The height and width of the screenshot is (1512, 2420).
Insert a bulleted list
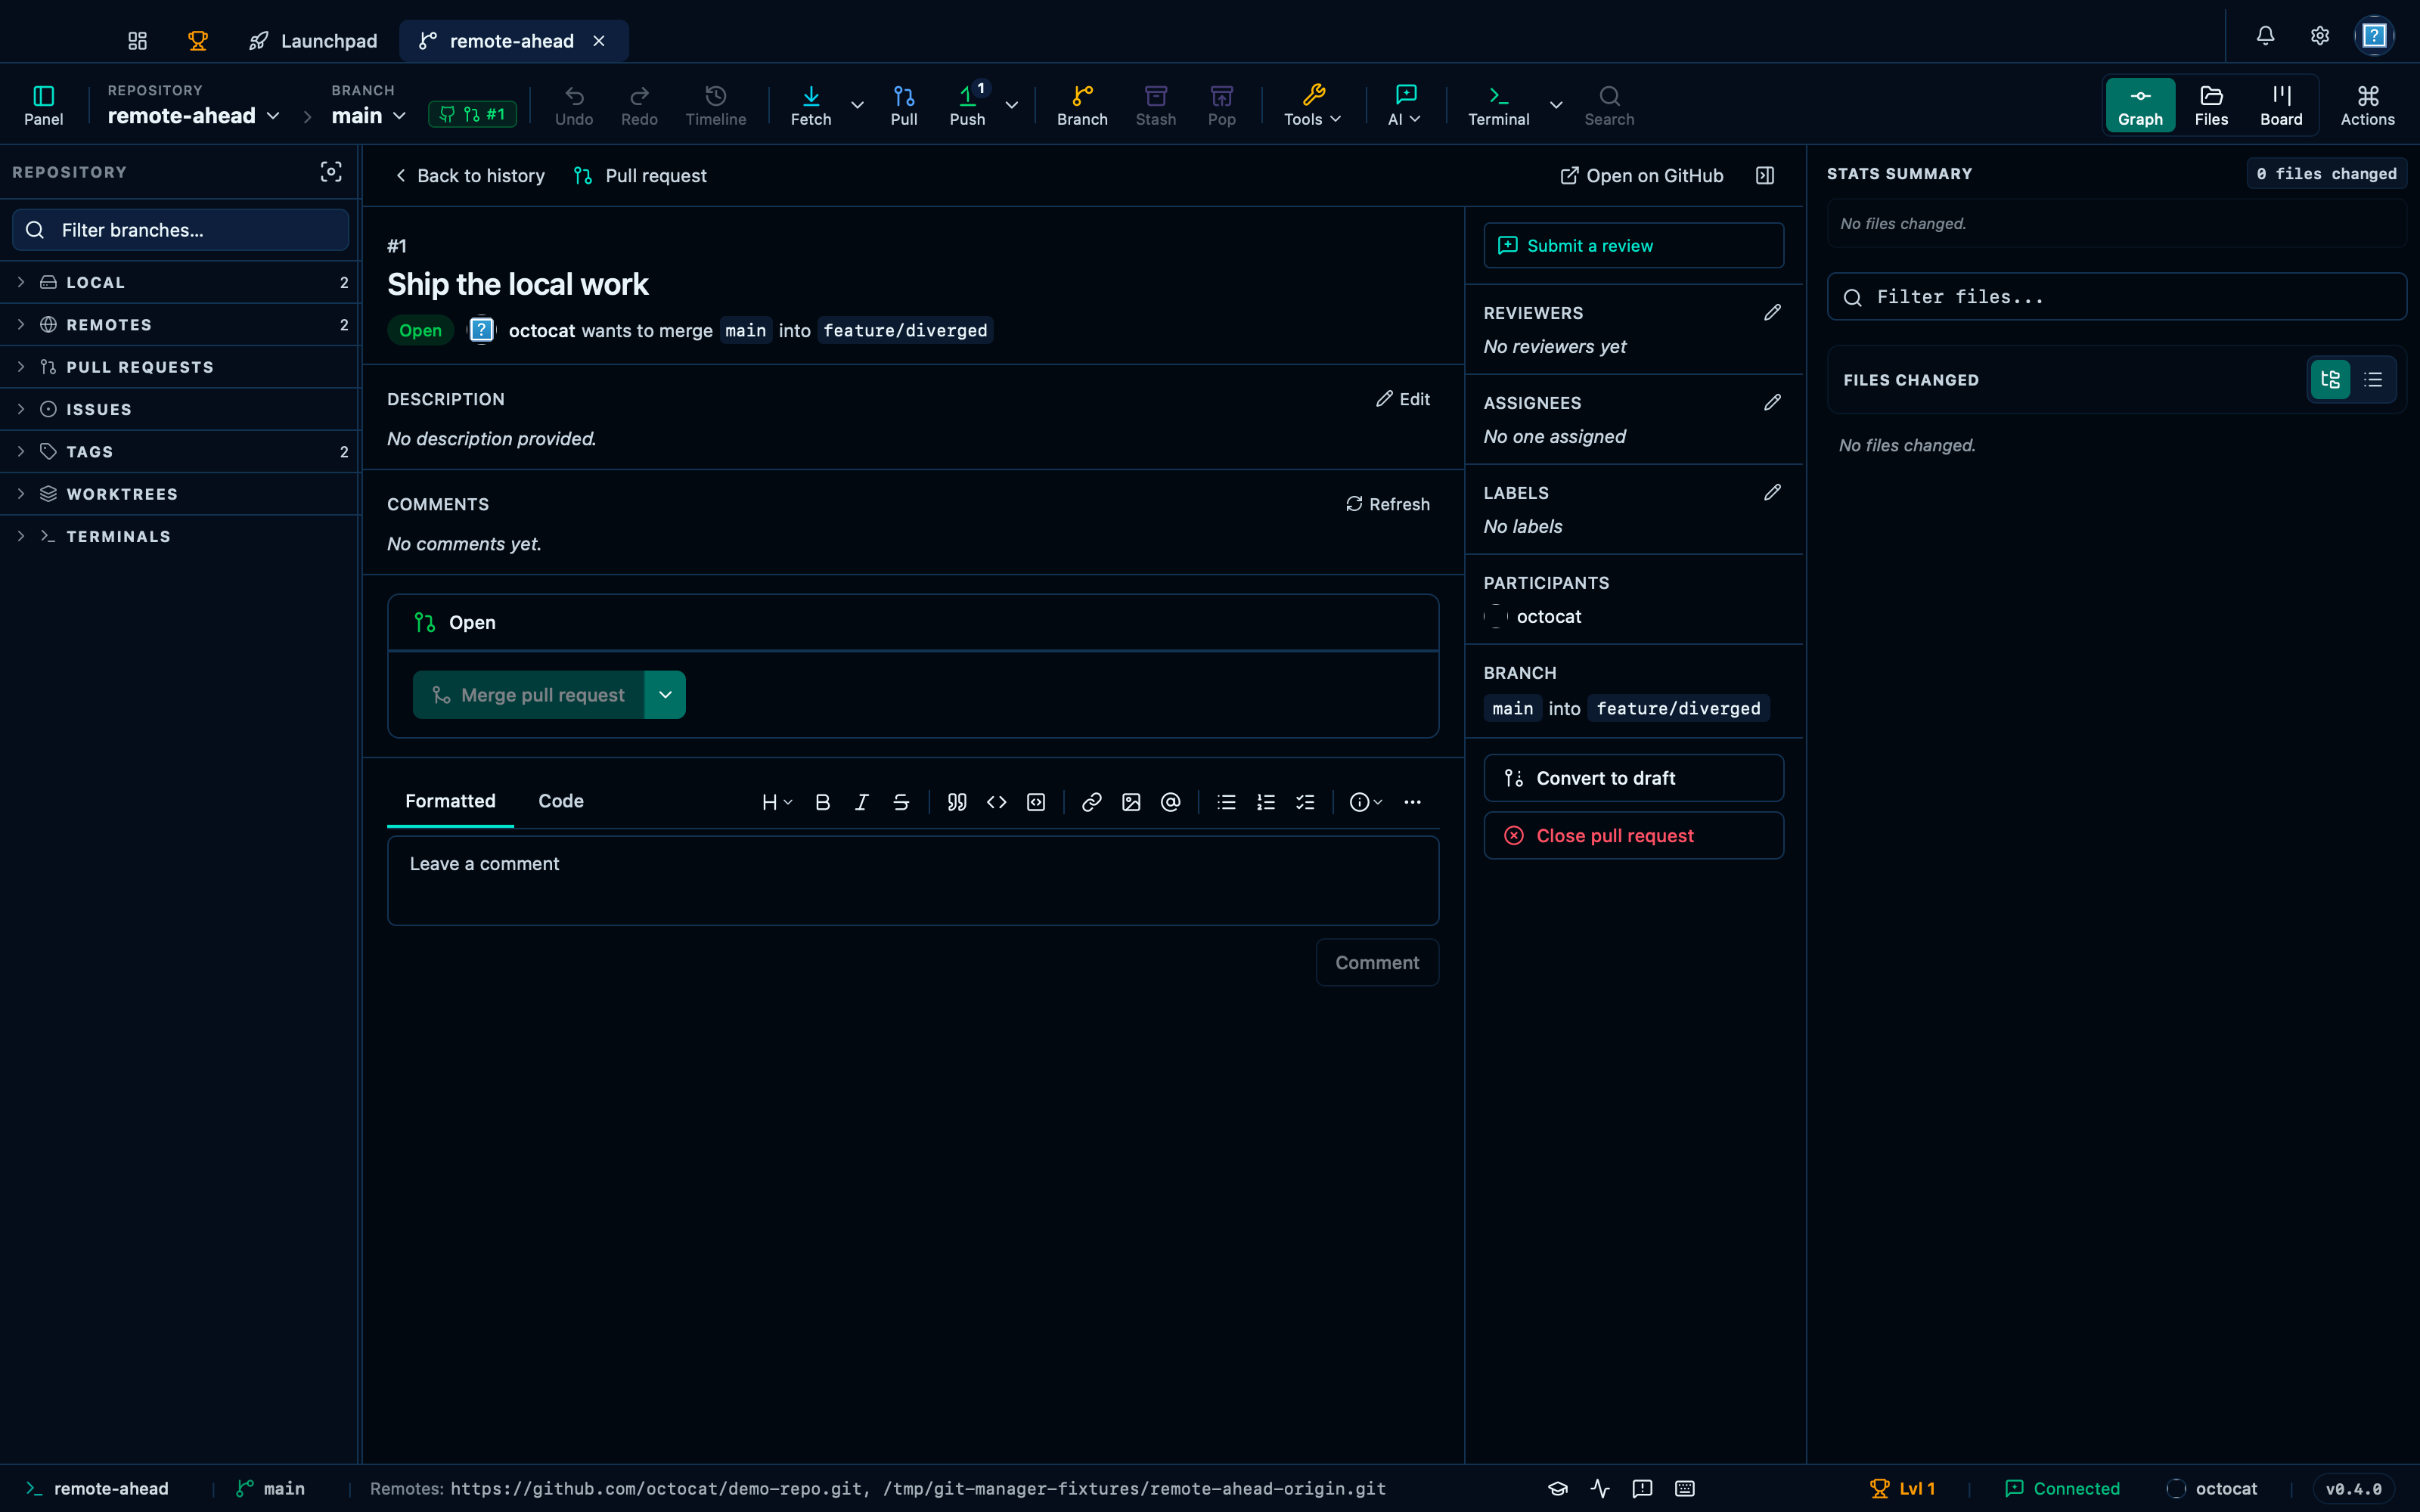point(1226,802)
